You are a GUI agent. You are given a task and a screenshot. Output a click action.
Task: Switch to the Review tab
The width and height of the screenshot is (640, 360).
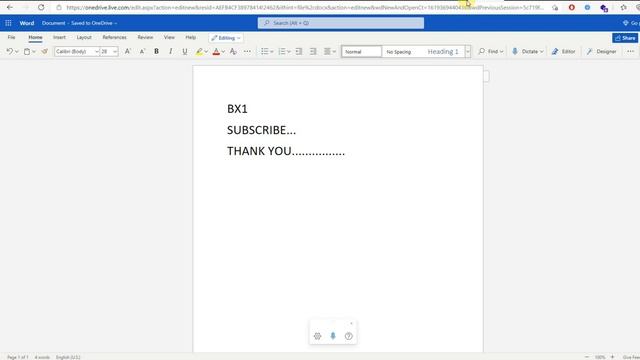pos(145,37)
